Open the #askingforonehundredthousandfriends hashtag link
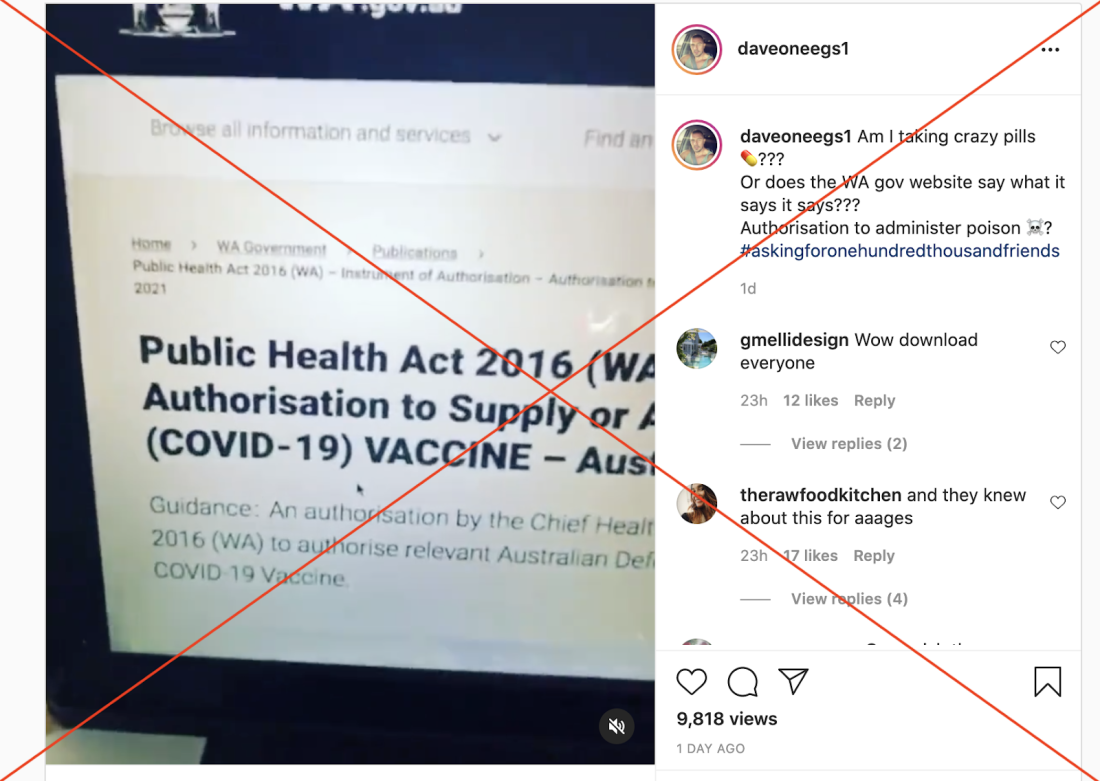 tap(899, 251)
